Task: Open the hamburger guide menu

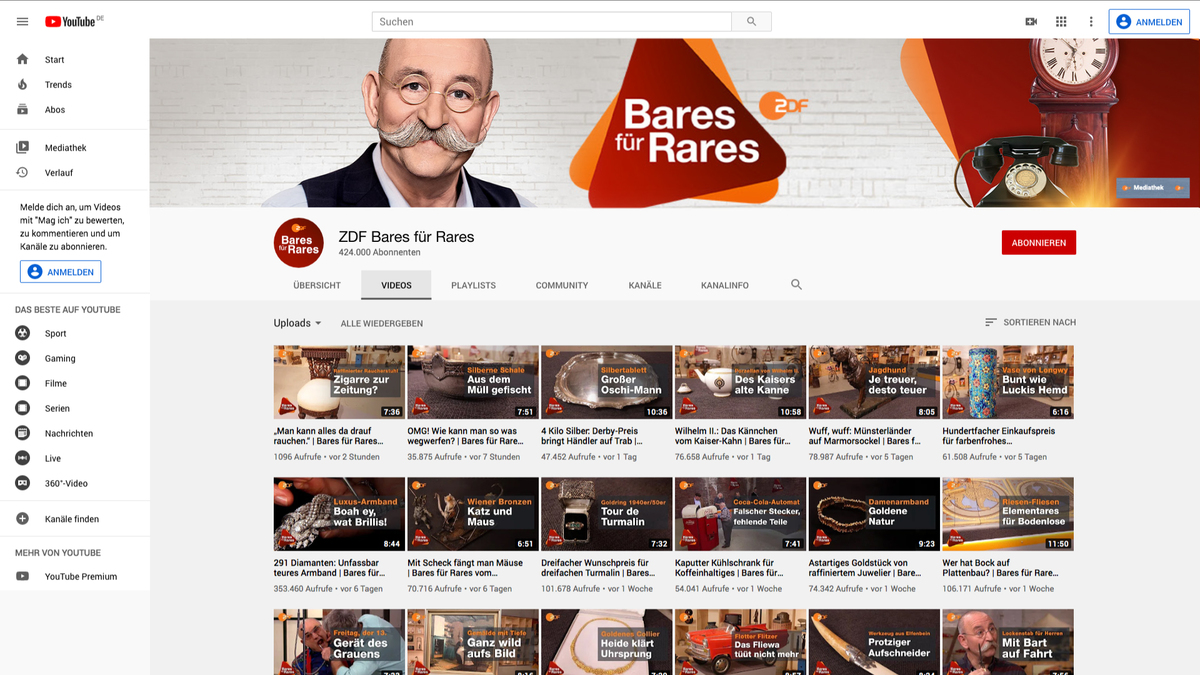Action: (22, 21)
